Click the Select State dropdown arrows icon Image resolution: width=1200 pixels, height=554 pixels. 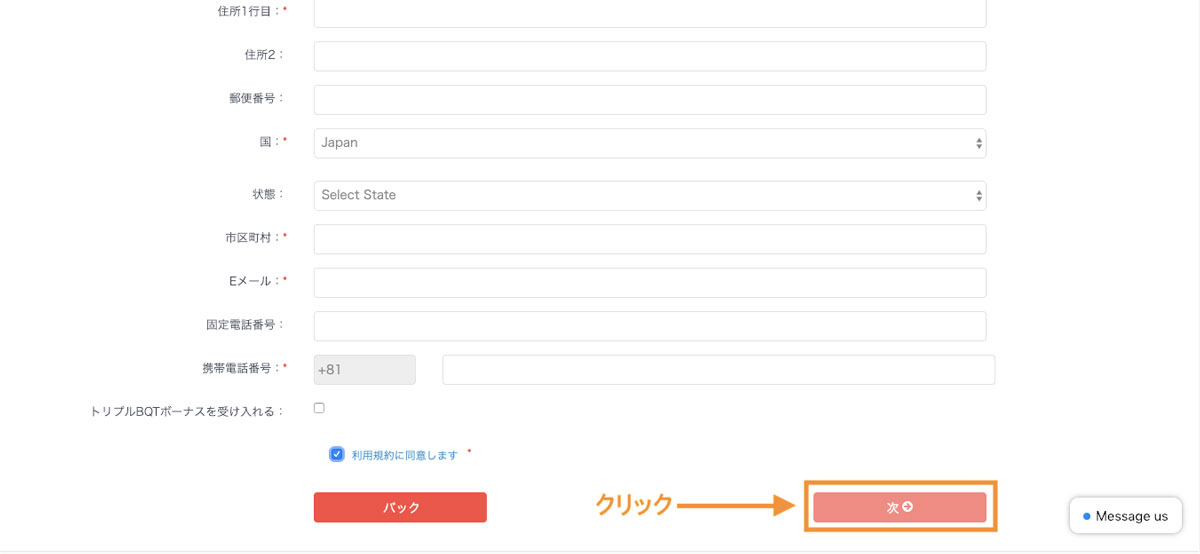point(978,196)
